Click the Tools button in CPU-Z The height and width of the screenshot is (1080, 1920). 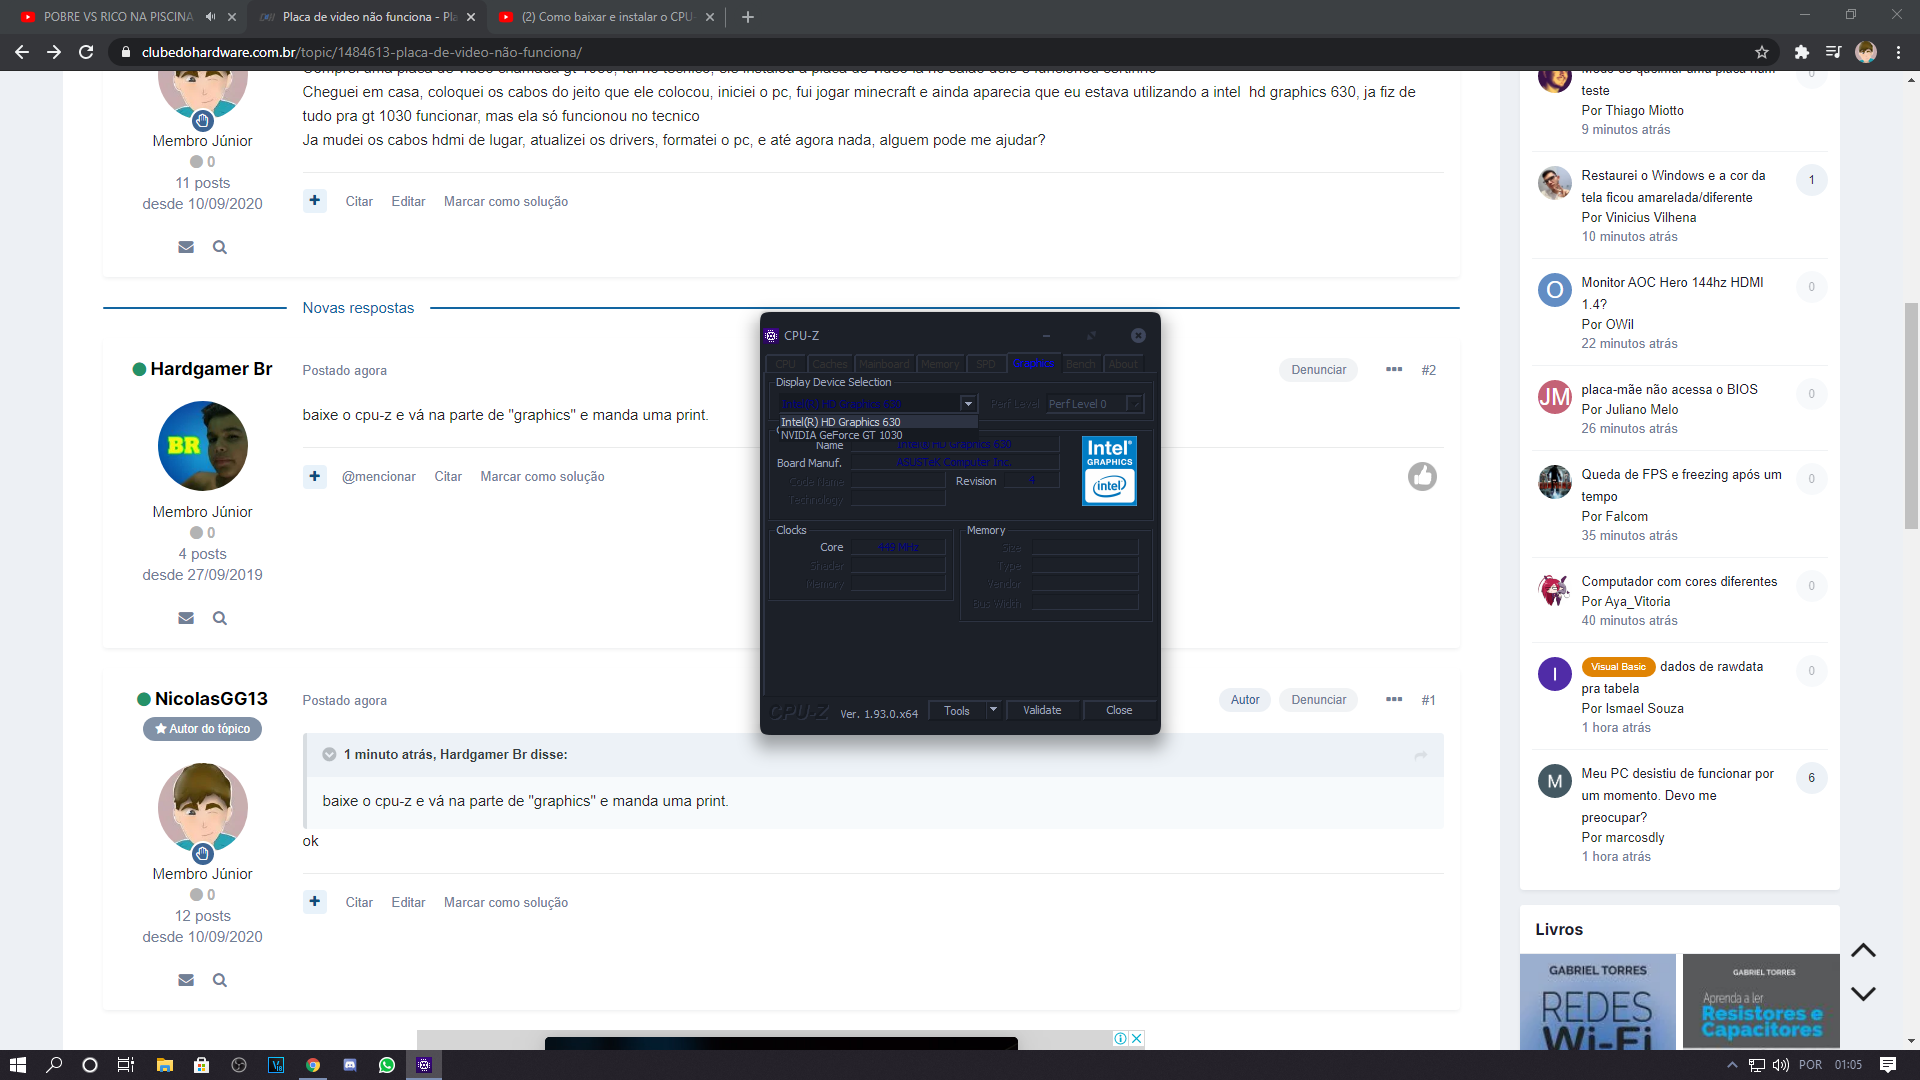[x=957, y=710]
